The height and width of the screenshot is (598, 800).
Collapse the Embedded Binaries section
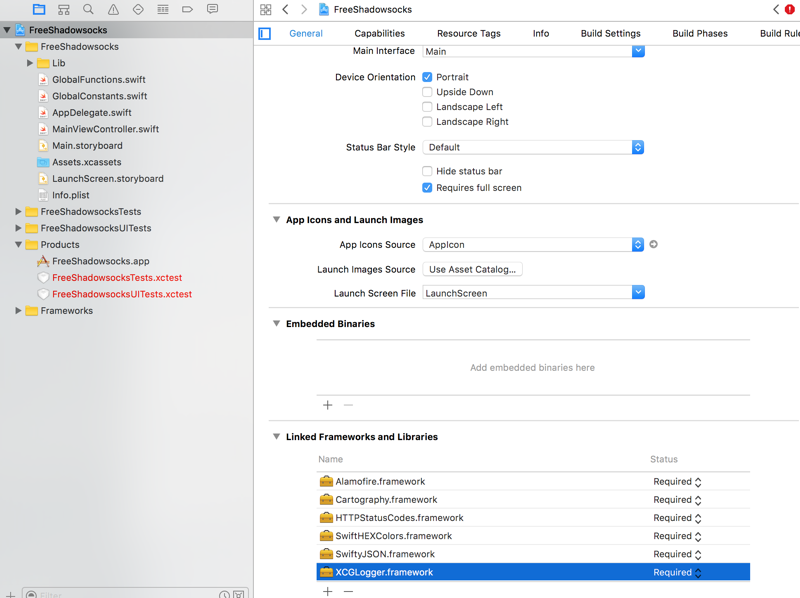(x=276, y=323)
